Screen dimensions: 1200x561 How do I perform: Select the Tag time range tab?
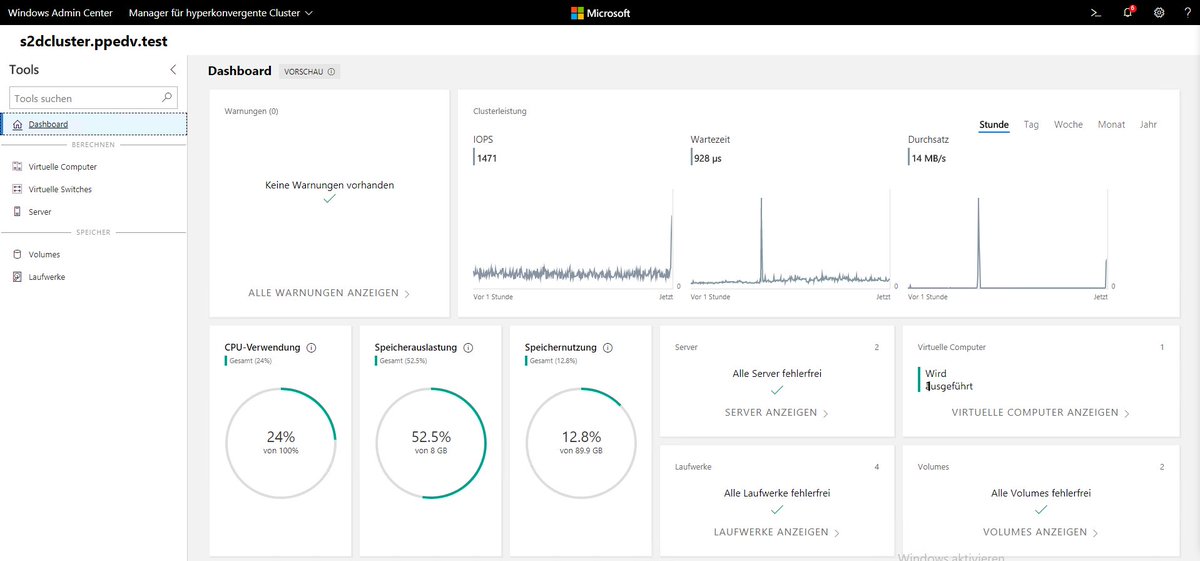tap(1031, 125)
